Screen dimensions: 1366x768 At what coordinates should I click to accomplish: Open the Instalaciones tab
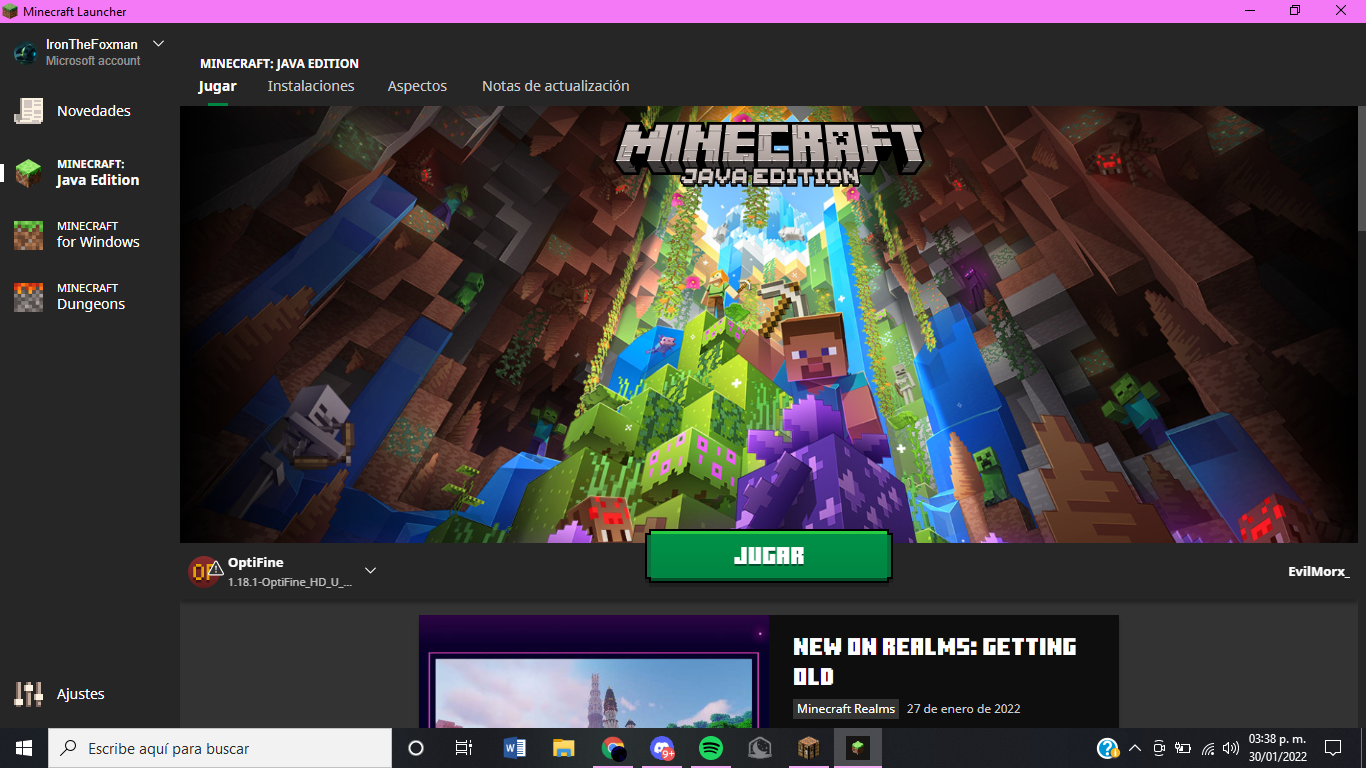(311, 86)
